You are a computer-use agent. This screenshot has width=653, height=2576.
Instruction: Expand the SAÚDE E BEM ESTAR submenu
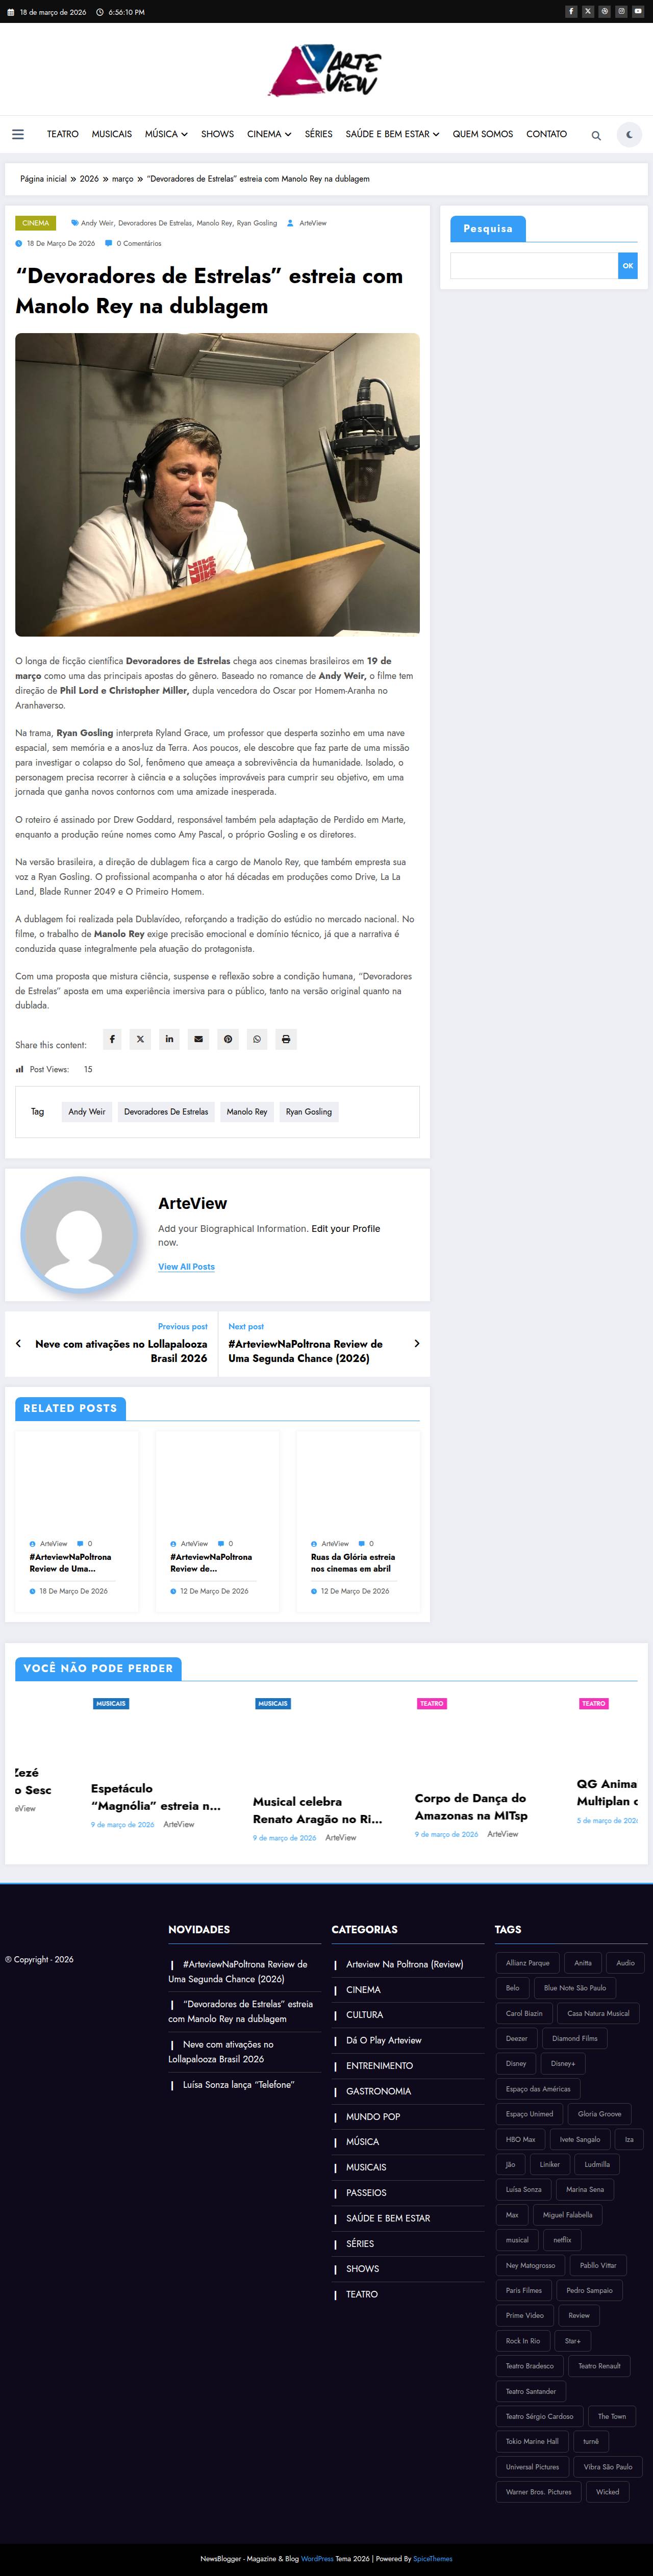pyautogui.click(x=392, y=134)
